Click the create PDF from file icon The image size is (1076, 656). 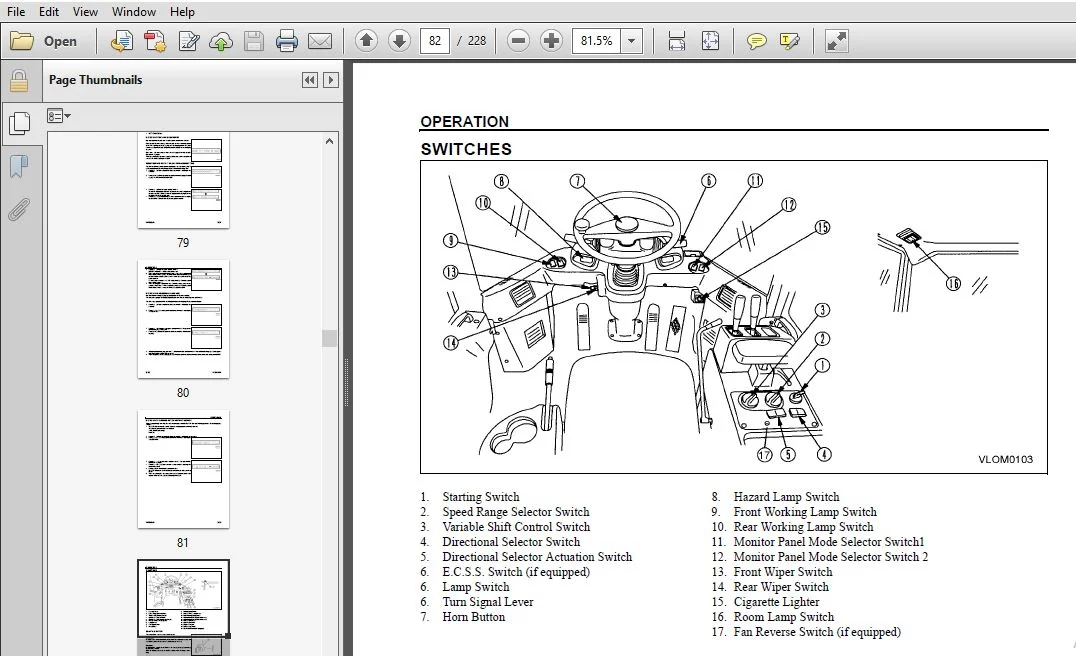click(121, 41)
